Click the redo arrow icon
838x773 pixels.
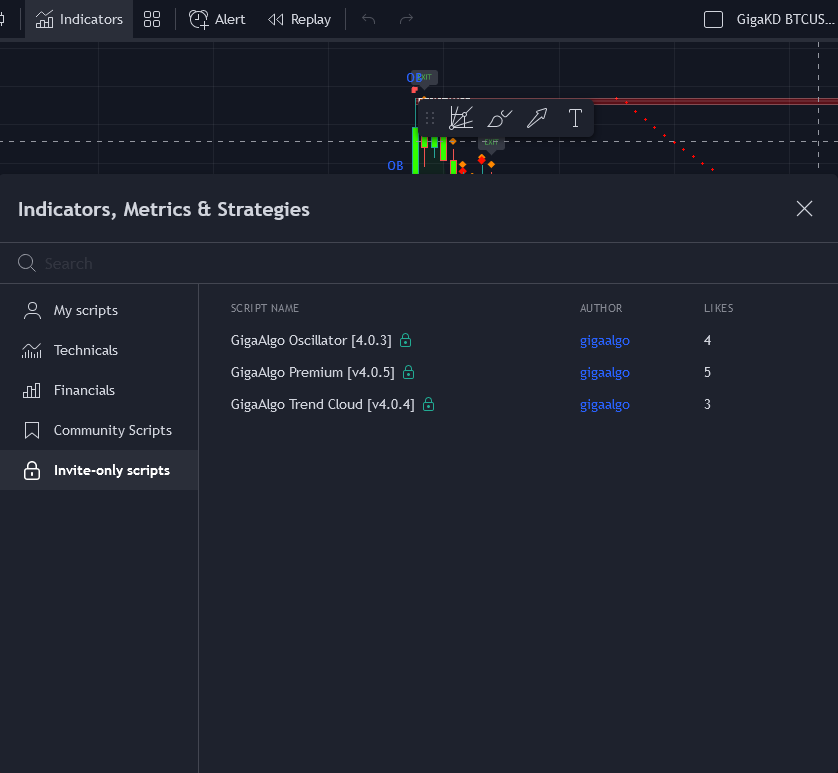pos(406,19)
